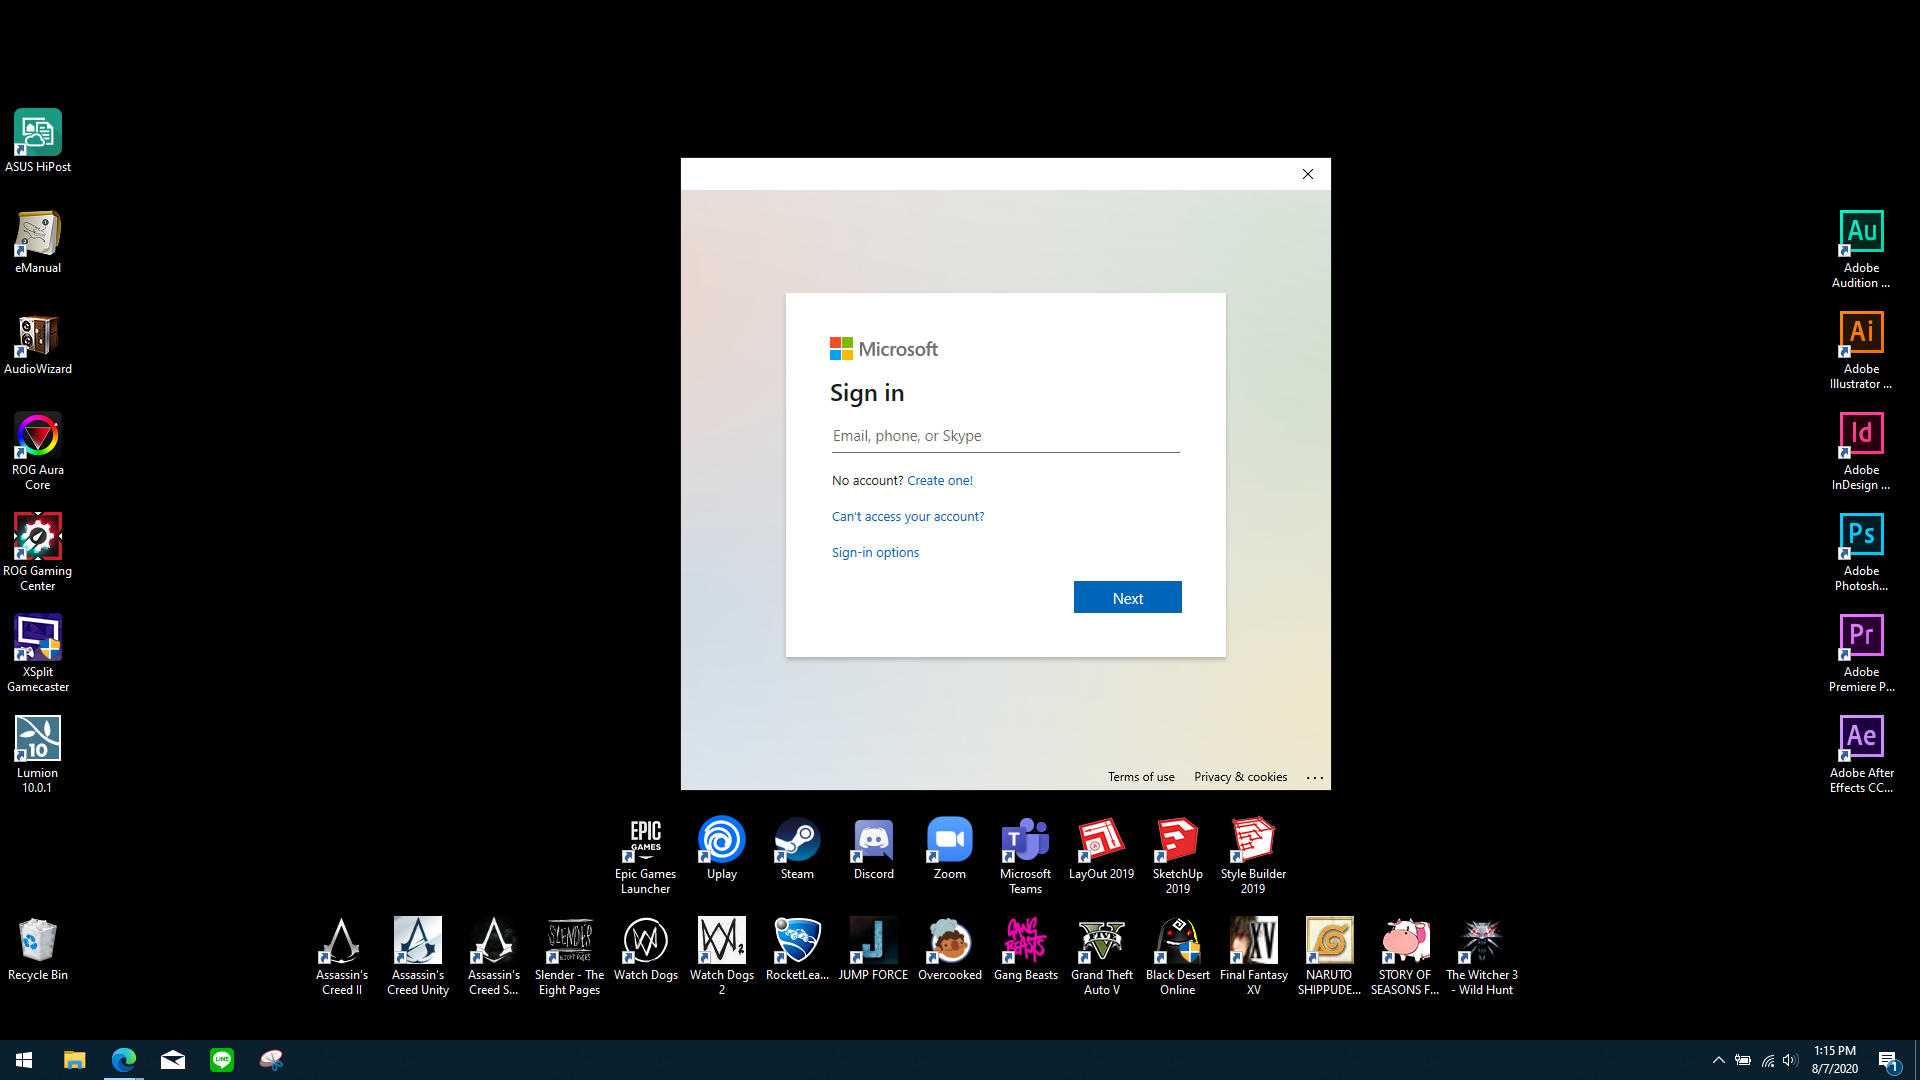Open Slender The Eight Pages icon
Viewport: 1920px width, 1080px height.
[x=570, y=955]
